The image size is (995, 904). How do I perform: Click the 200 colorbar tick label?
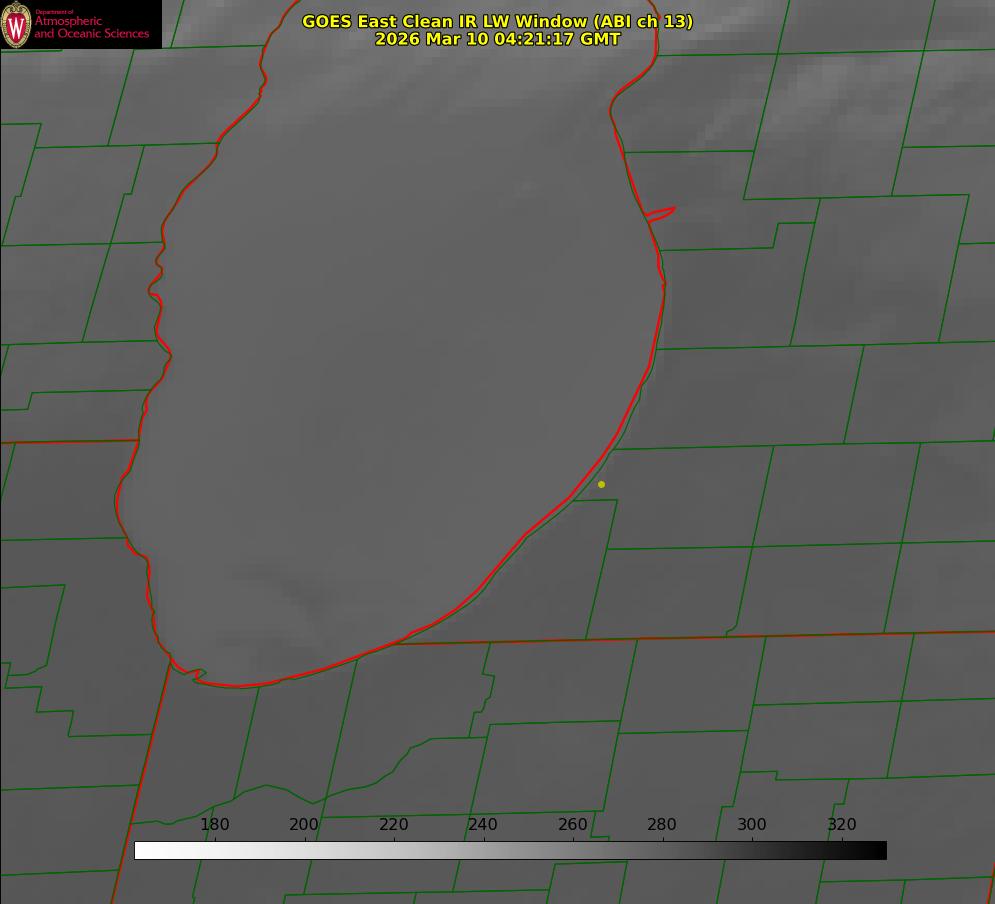304,825
